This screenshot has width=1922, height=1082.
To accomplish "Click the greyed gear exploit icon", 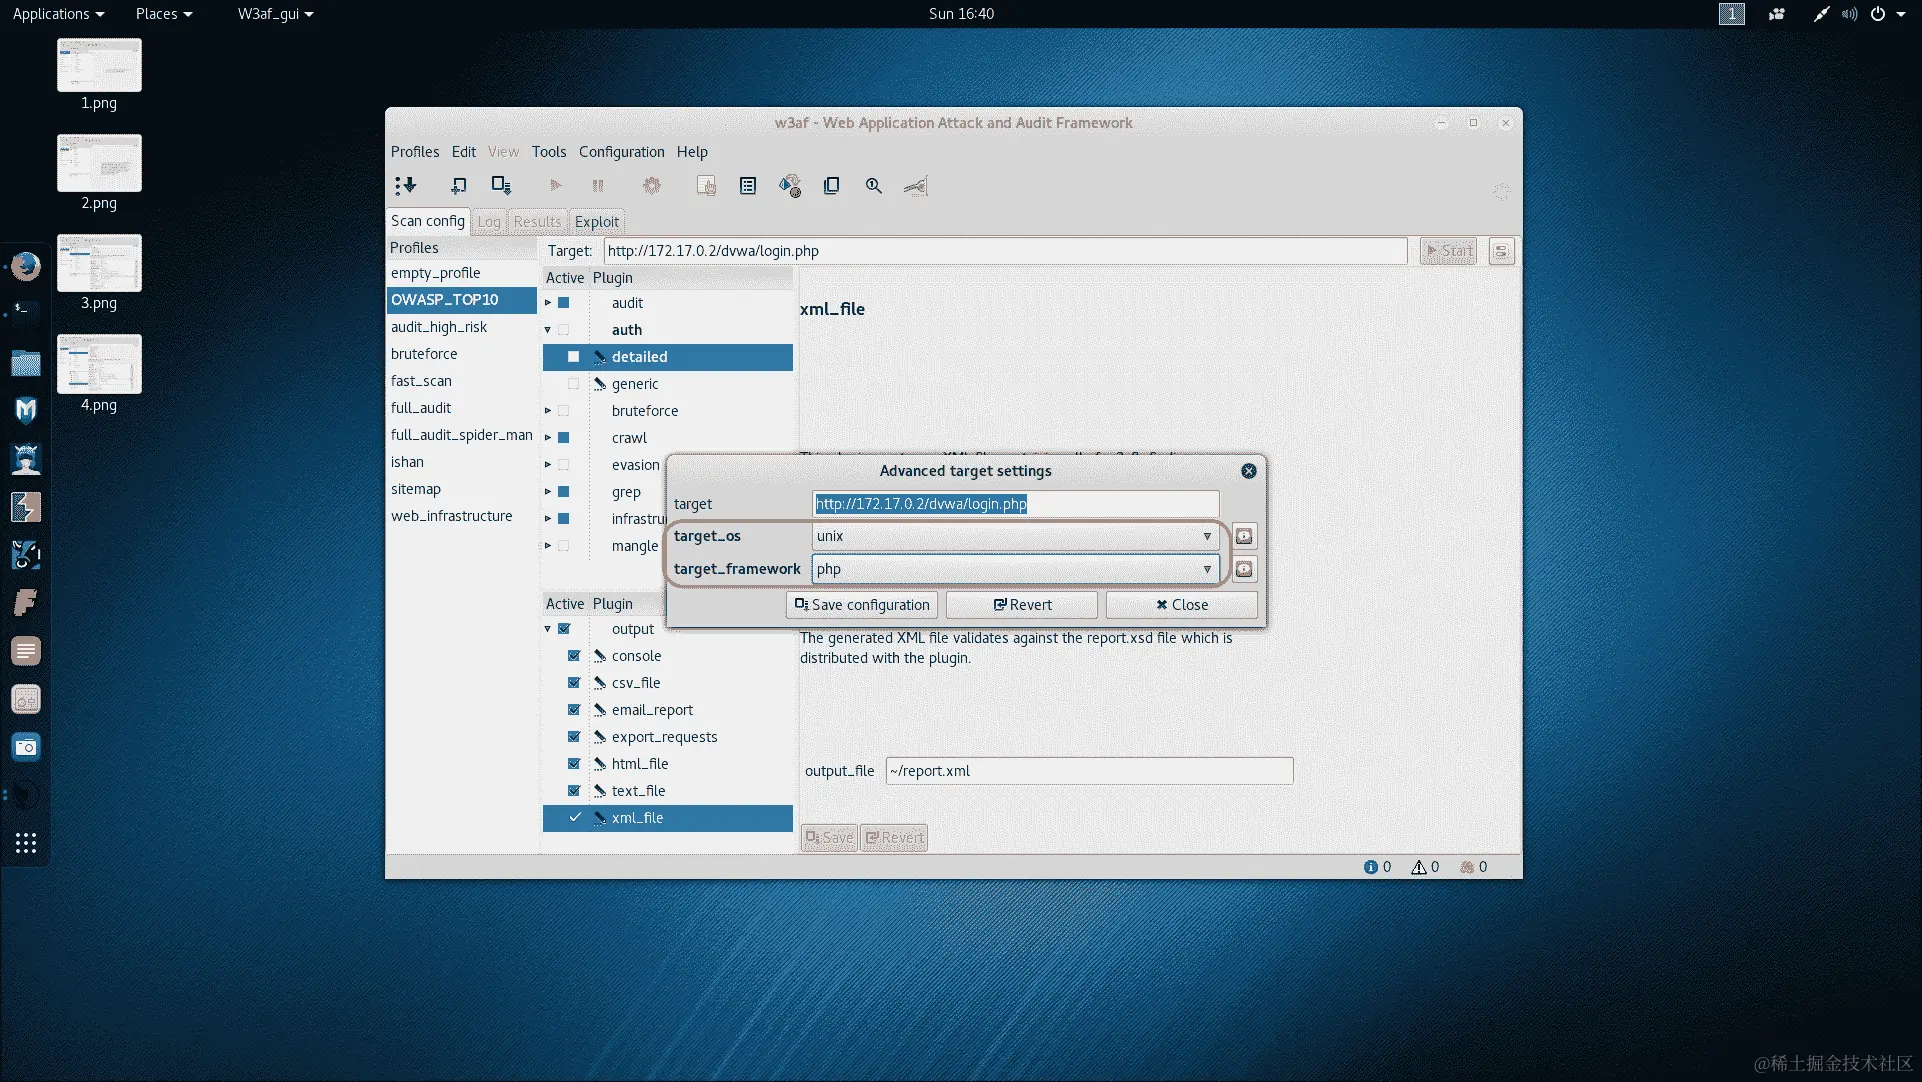I will click(652, 186).
